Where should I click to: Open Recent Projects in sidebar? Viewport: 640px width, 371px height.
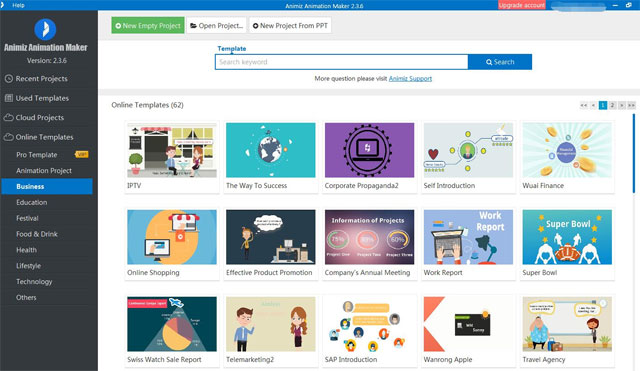pyautogui.click(x=36, y=79)
